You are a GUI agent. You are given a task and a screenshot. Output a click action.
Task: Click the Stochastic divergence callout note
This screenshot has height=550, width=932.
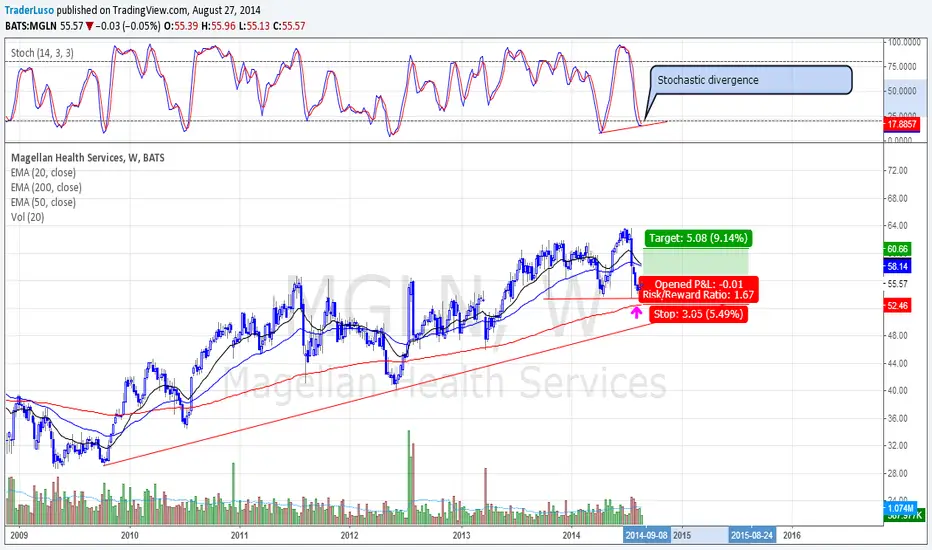pos(751,80)
